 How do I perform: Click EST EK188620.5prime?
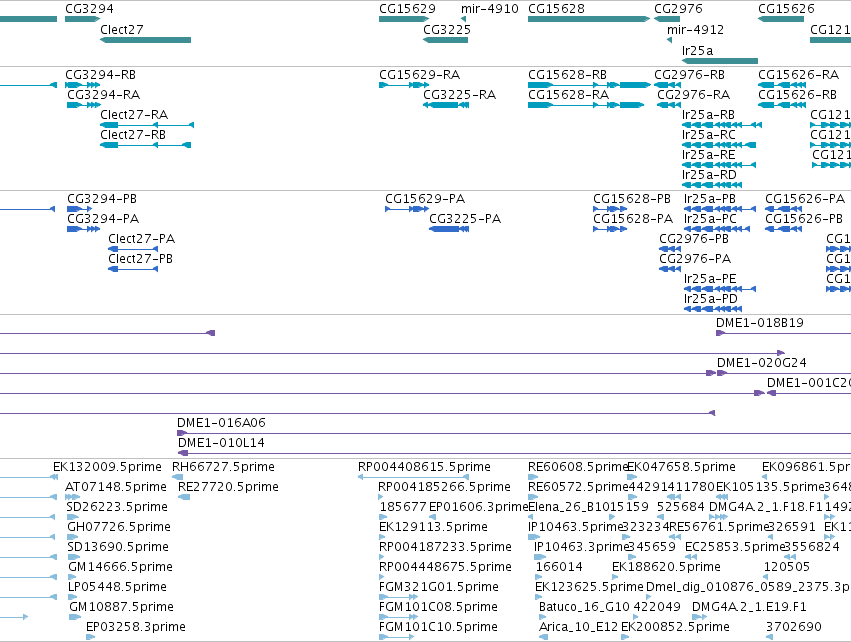[666, 567]
